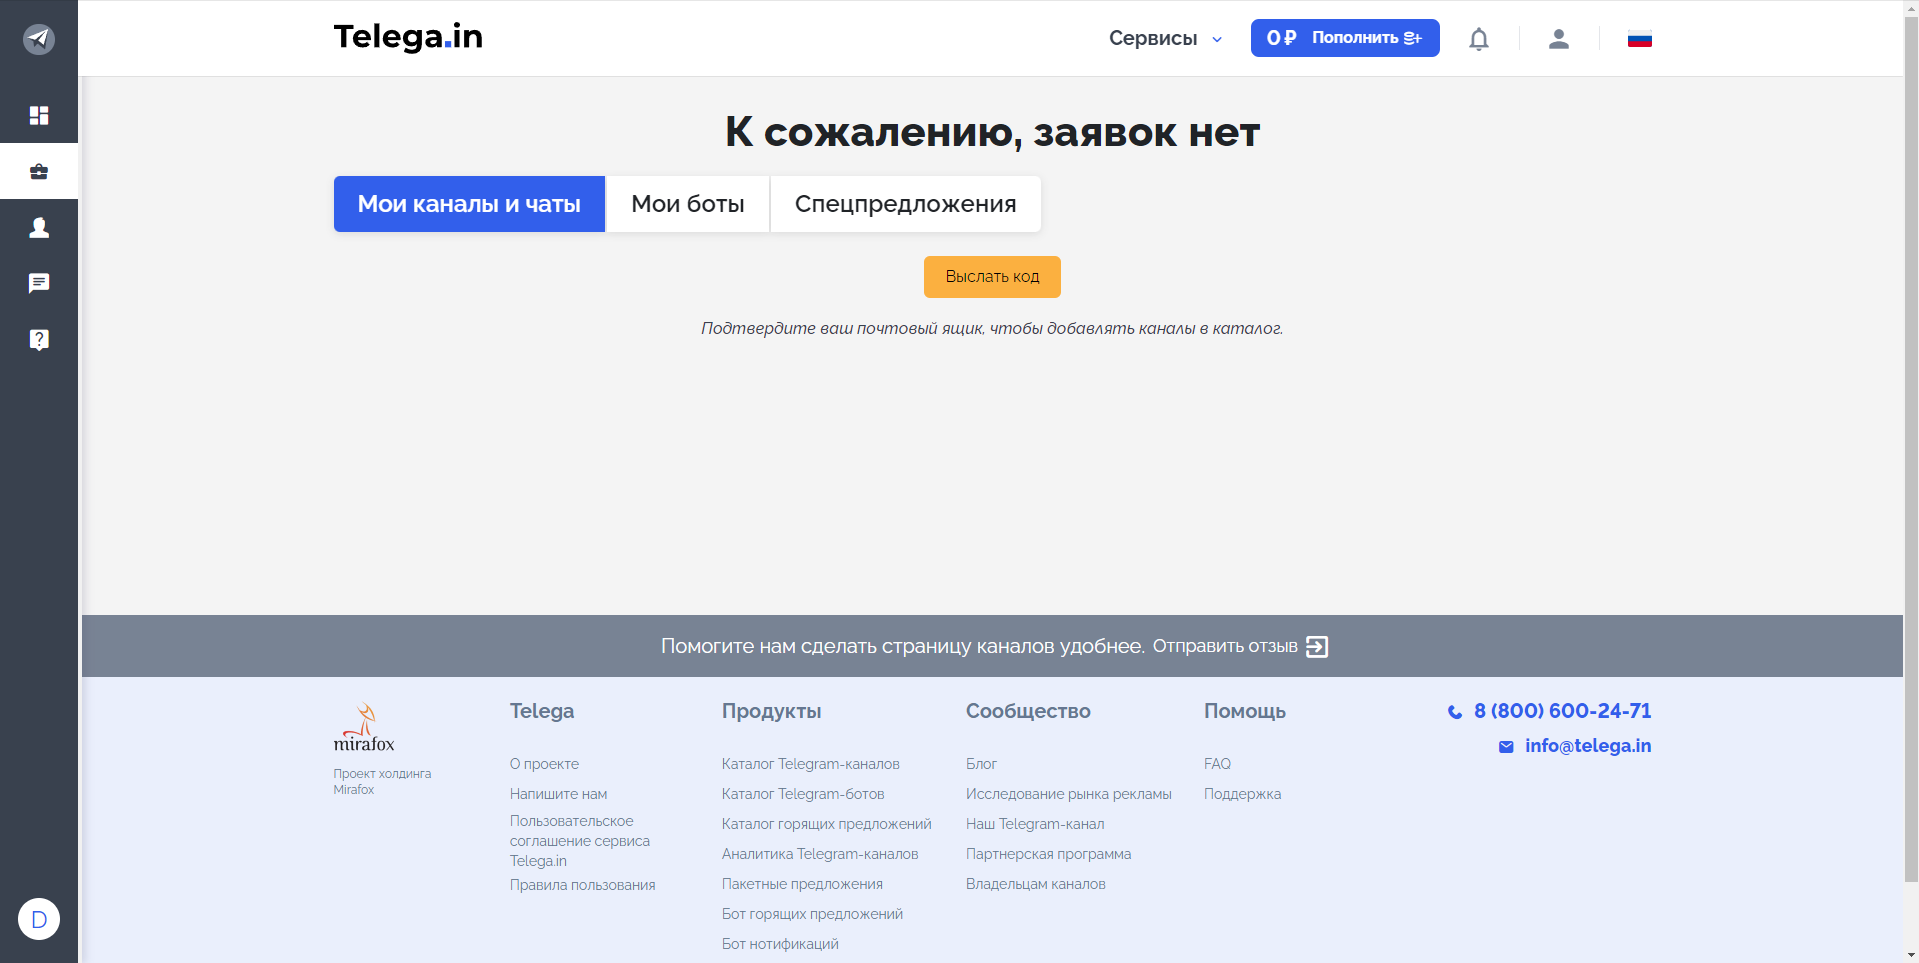1919x963 pixels.
Task: Open Пользовательское соглашение сервиса link
Action: pyautogui.click(x=580, y=841)
